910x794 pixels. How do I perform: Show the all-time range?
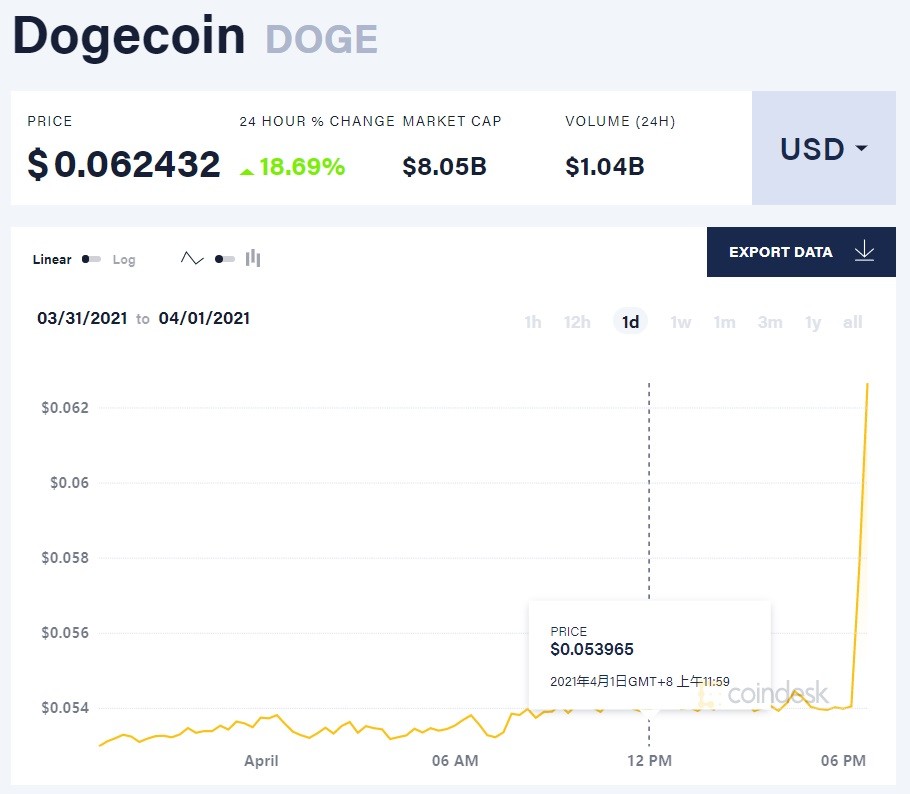[x=853, y=322]
